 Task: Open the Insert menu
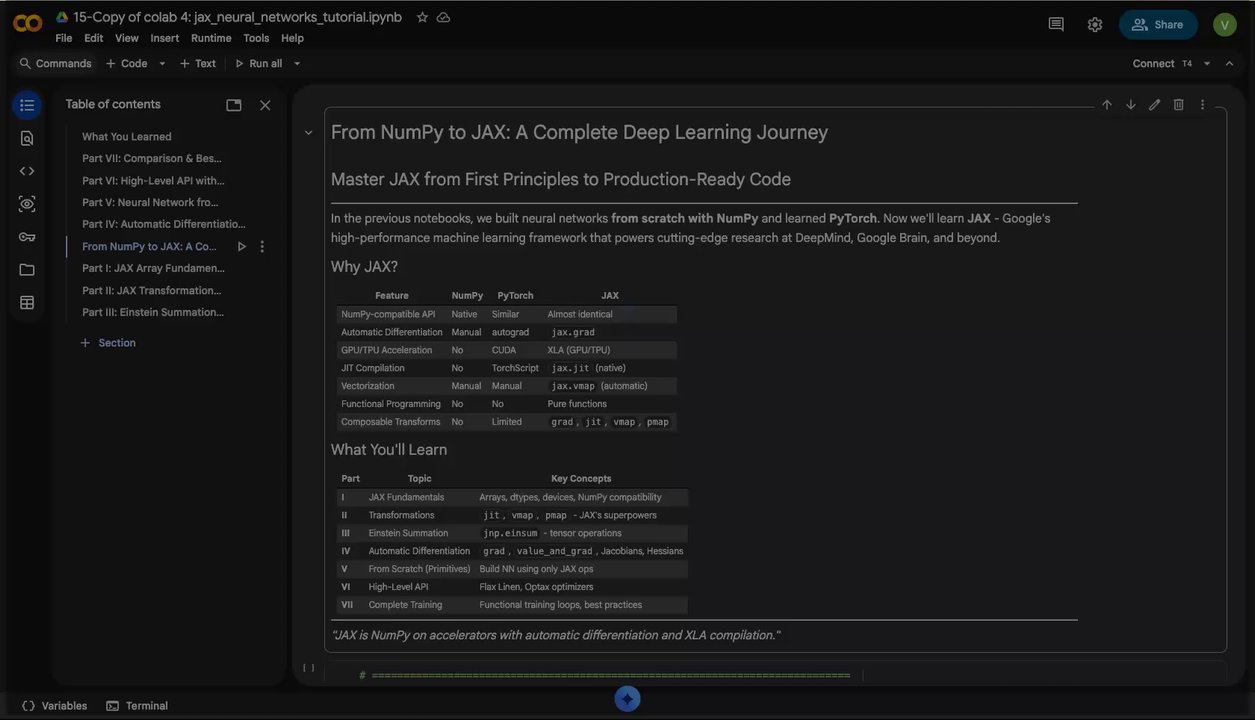click(x=165, y=38)
